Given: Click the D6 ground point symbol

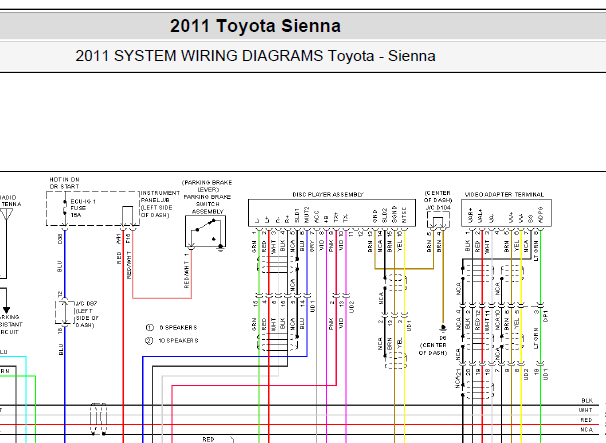Looking at the screenshot, I should (x=443, y=328).
